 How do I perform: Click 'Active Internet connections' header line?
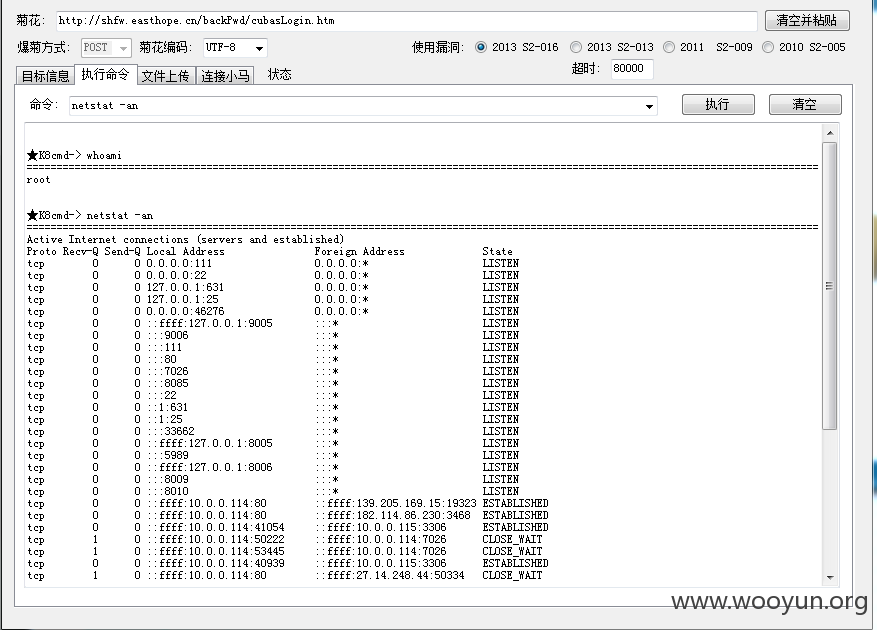pyautogui.click(x=185, y=239)
